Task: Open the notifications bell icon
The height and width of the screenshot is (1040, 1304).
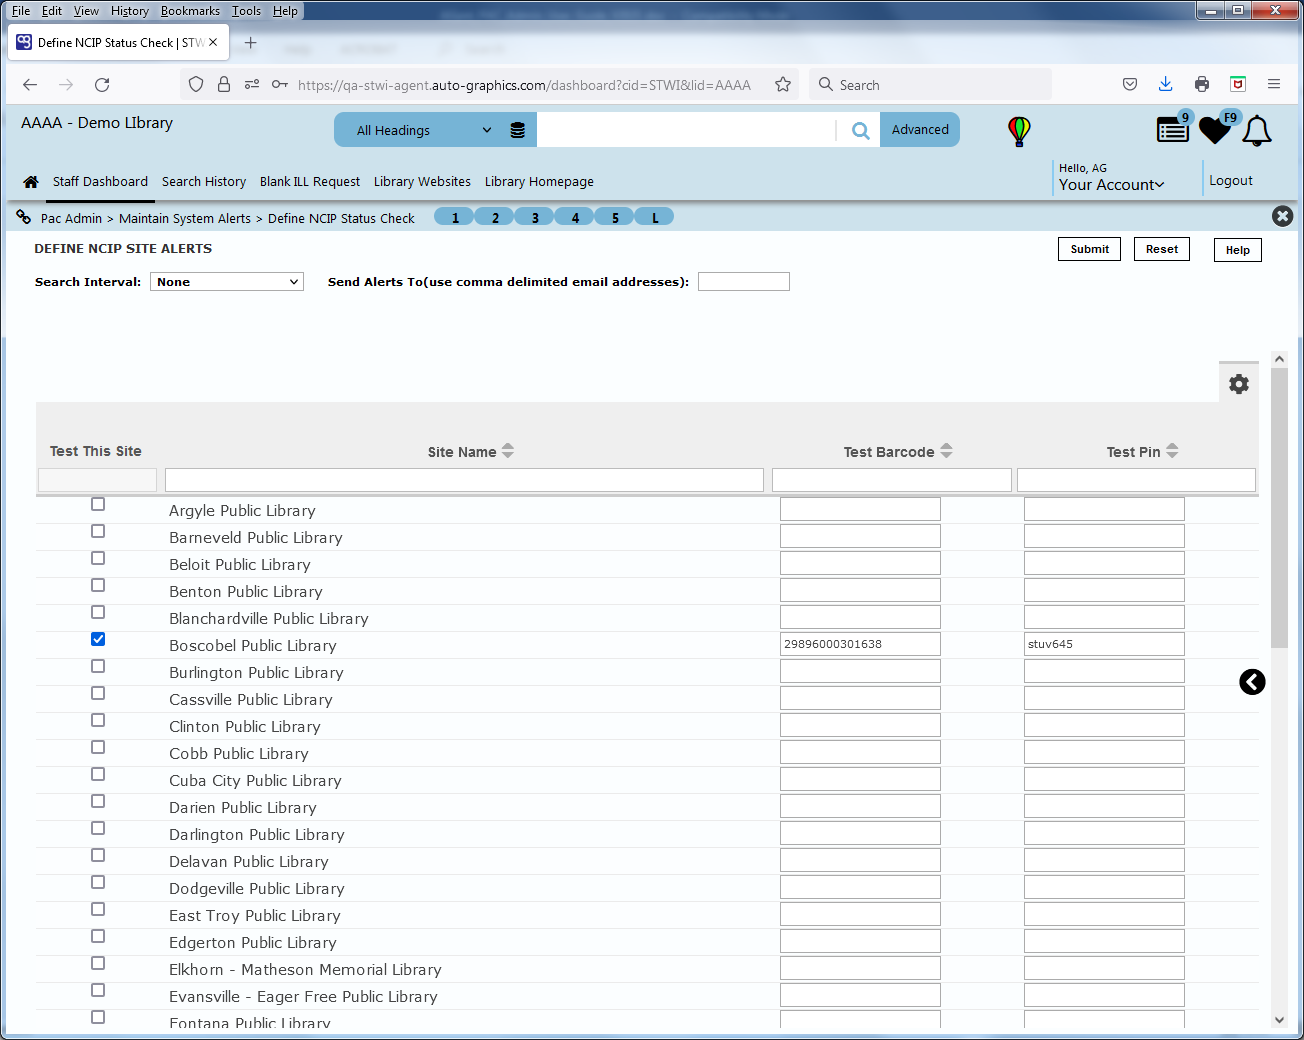Action: [1257, 131]
